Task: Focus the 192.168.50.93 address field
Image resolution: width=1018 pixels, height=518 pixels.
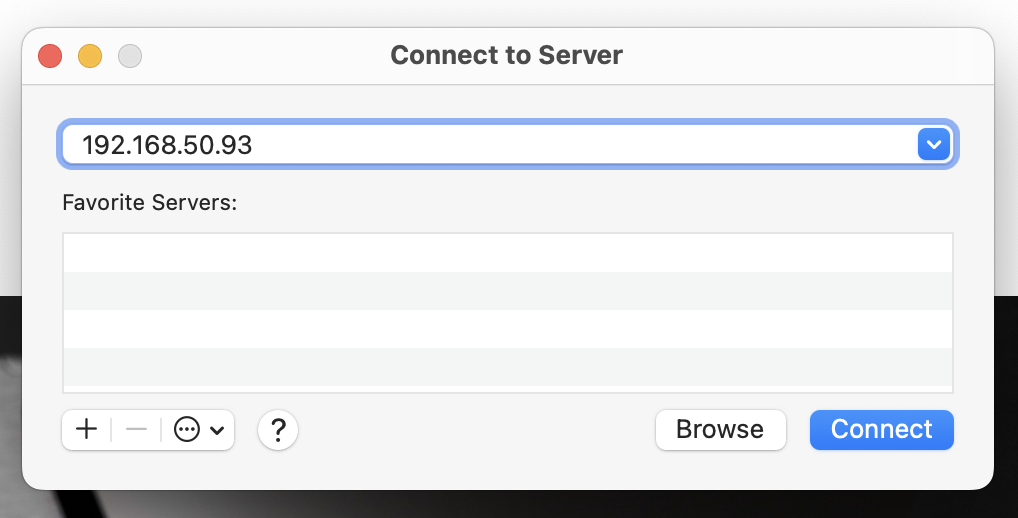Action: tap(488, 144)
